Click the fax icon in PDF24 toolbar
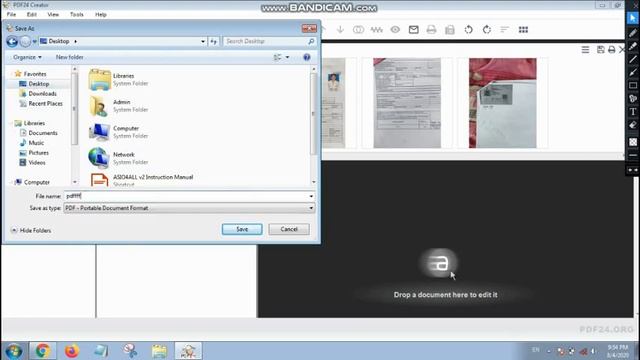640x360 pixels. coord(450,29)
